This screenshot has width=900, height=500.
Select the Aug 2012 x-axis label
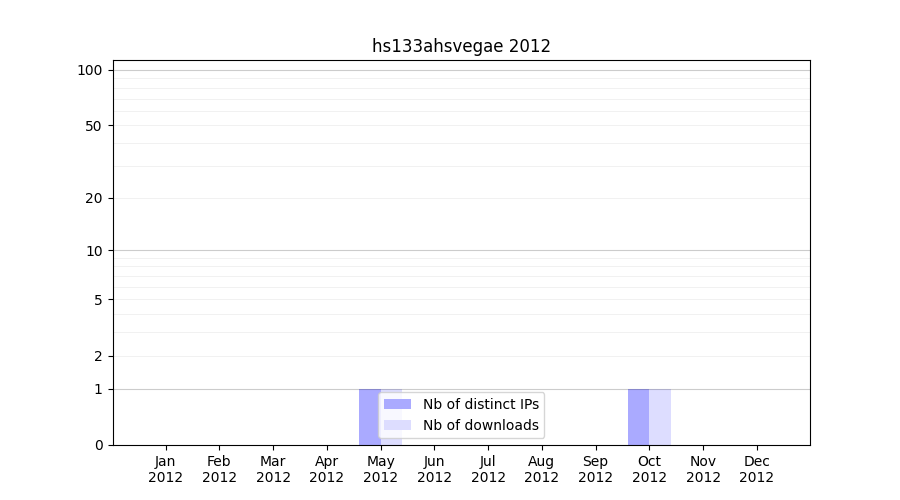click(x=541, y=469)
